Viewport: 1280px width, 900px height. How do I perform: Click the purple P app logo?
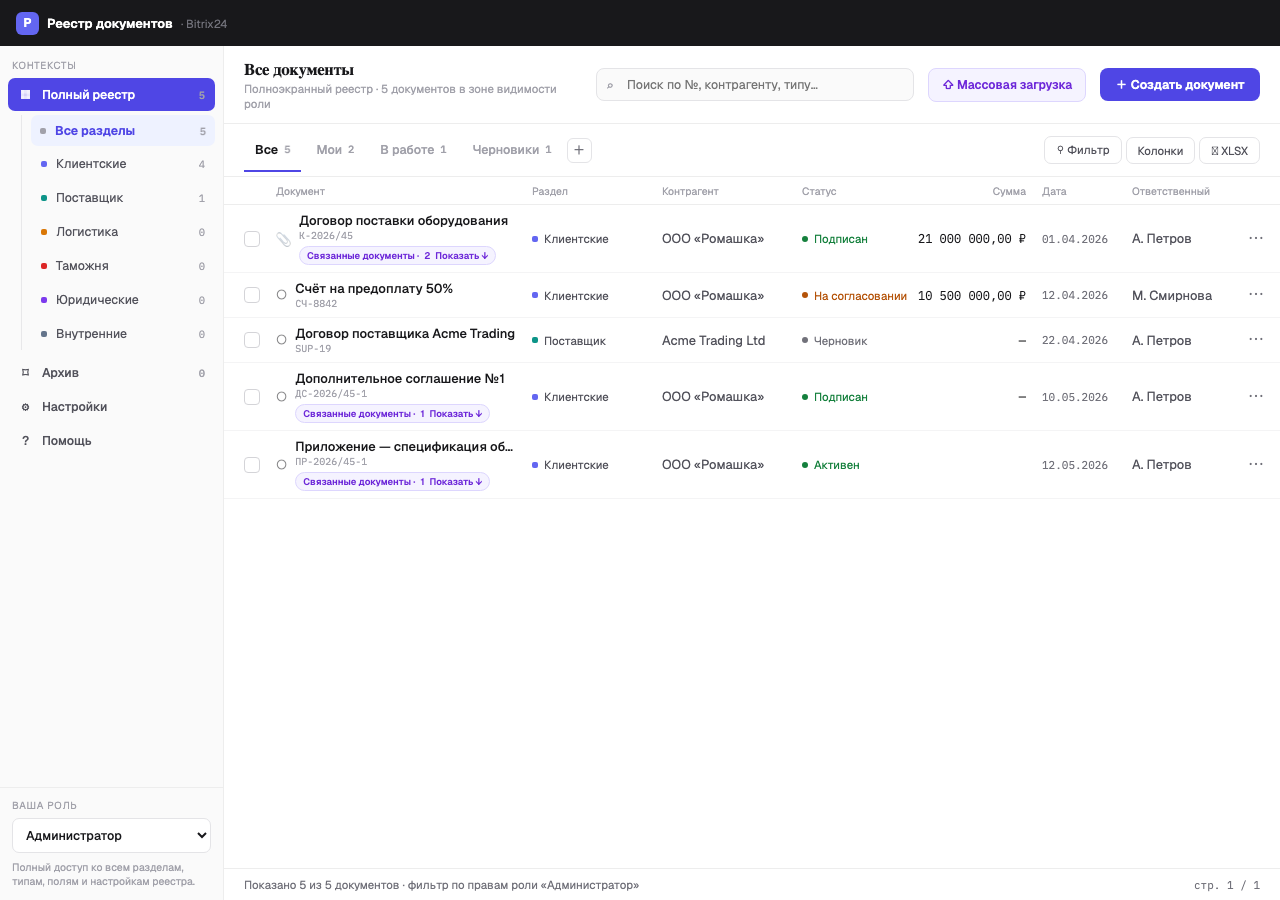coord(27,23)
